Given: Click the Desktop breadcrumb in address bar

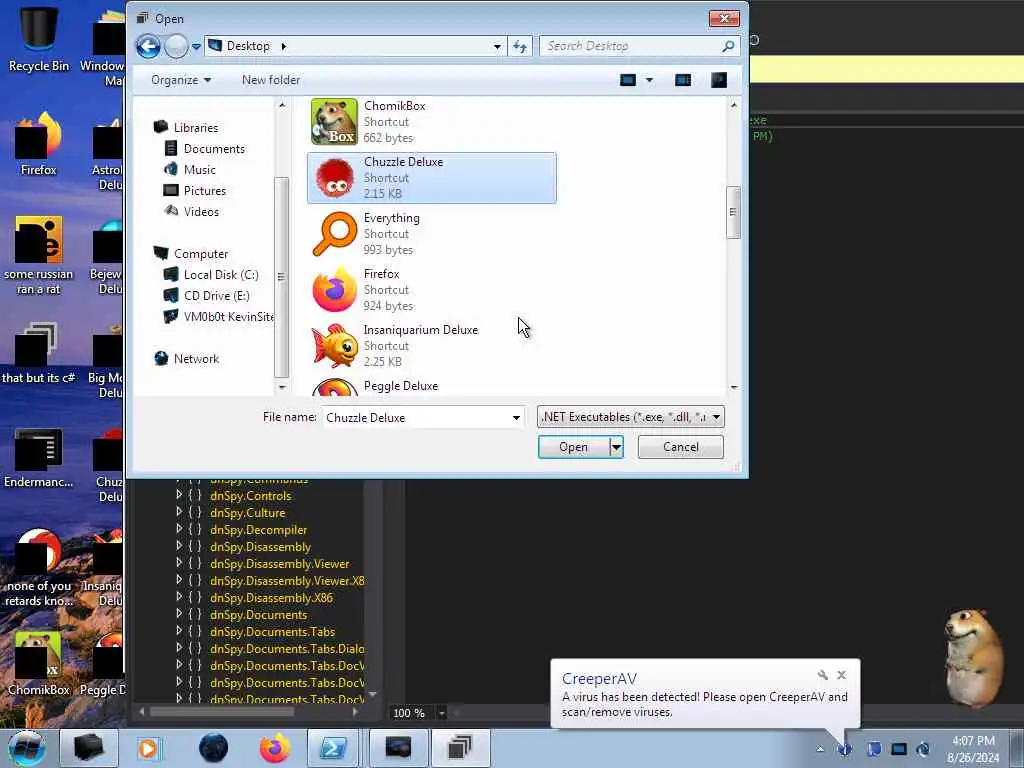Looking at the screenshot, I should 248,46.
